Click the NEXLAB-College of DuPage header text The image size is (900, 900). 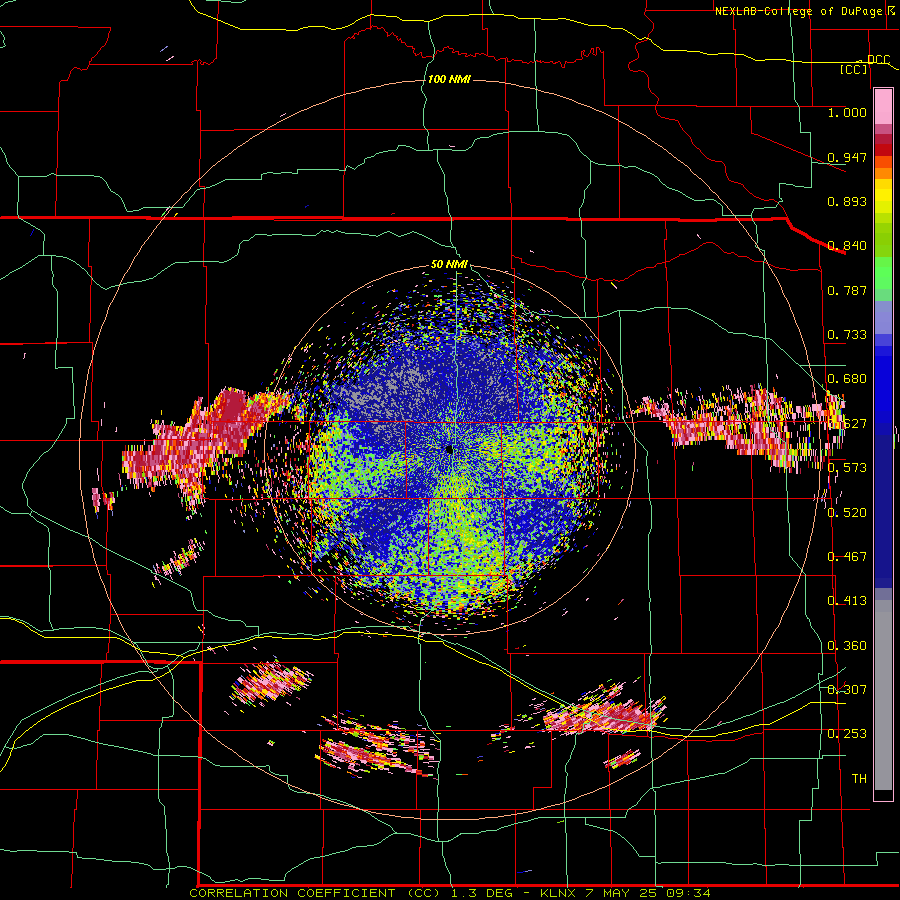pos(798,11)
